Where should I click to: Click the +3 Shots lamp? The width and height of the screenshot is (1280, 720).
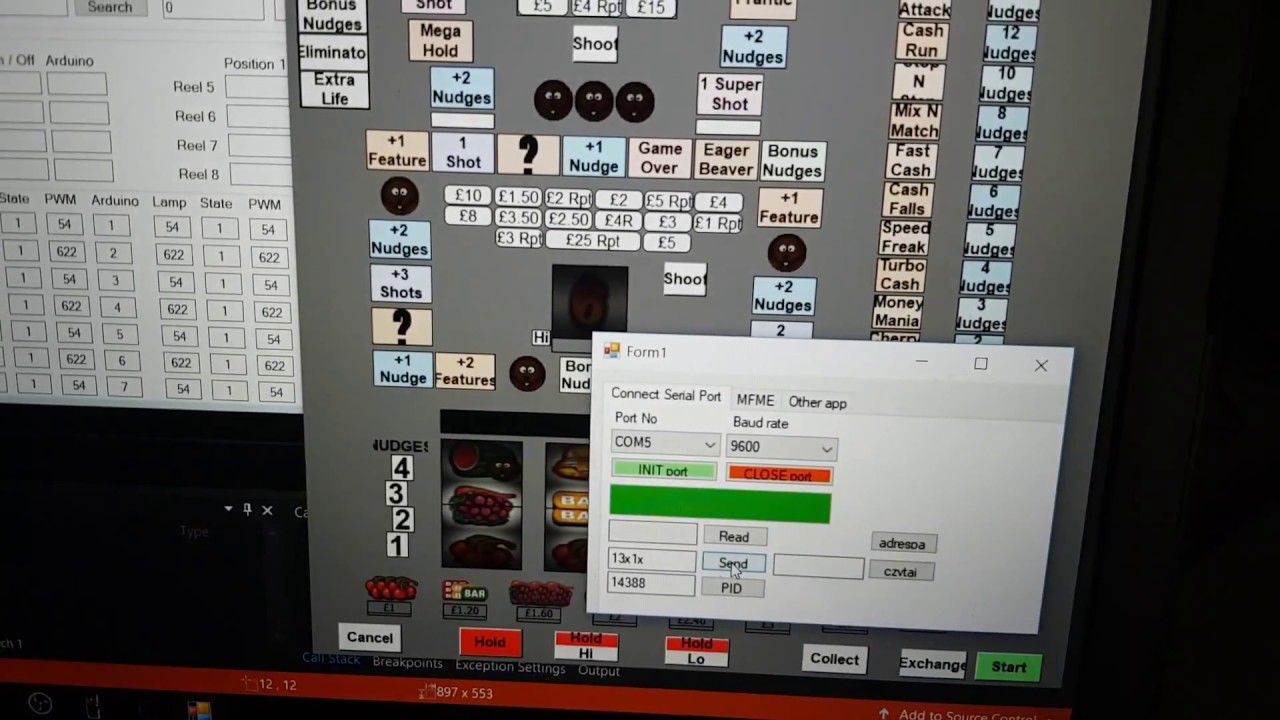point(400,283)
